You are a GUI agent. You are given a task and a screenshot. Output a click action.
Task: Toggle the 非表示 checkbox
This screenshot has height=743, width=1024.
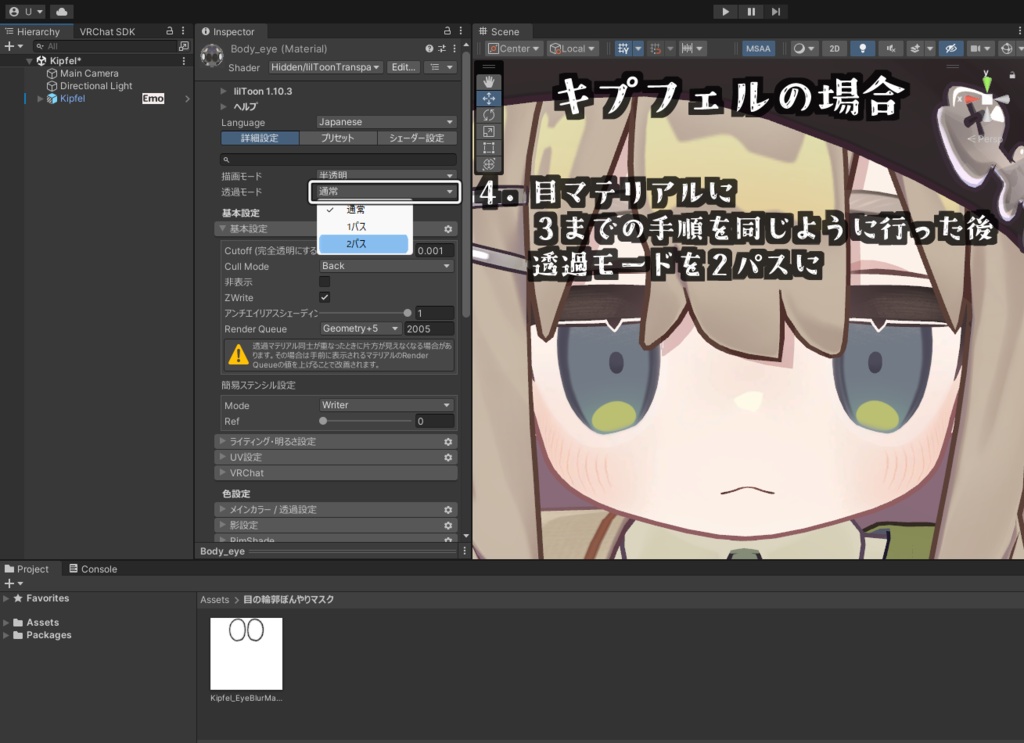click(x=325, y=281)
